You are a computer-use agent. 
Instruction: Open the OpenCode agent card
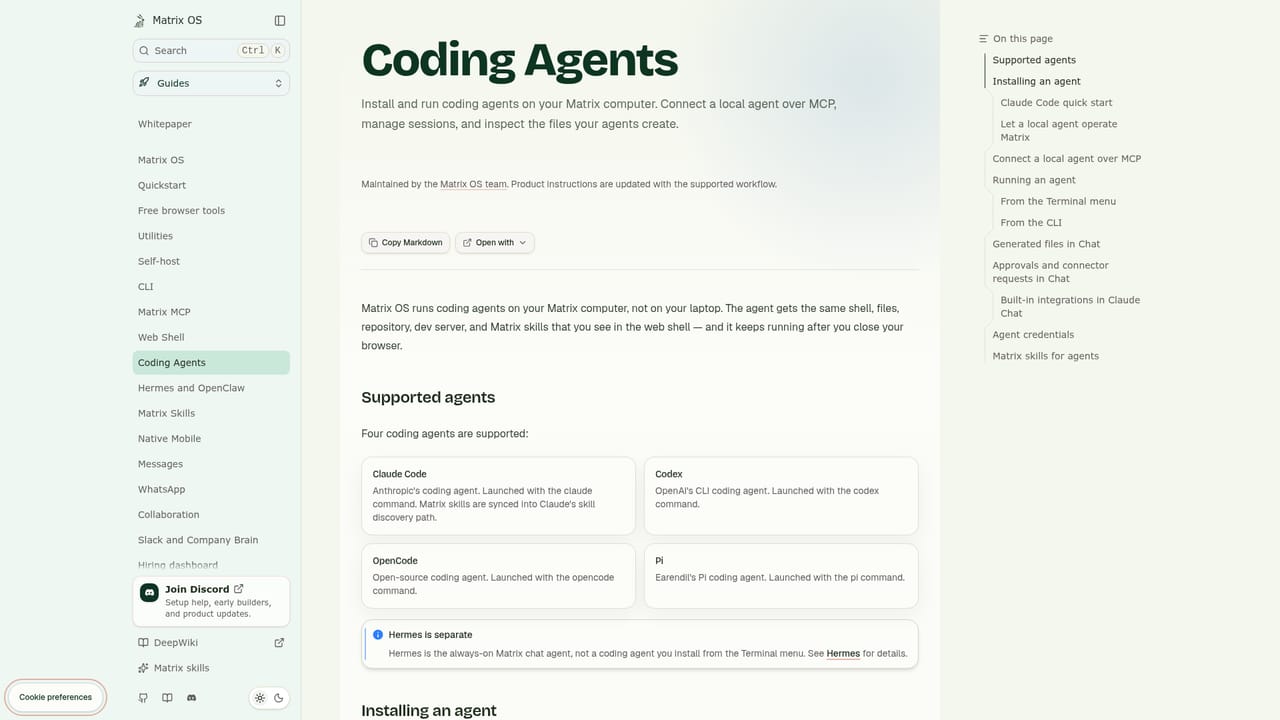[498, 576]
